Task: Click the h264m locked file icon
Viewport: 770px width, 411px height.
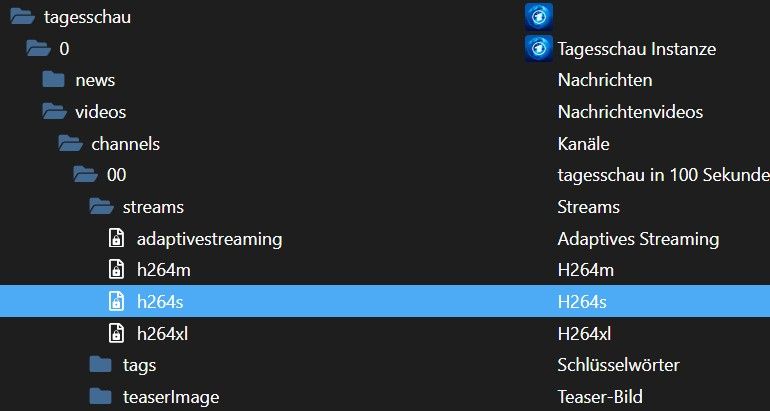Action: pyautogui.click(x=116, y=270)
